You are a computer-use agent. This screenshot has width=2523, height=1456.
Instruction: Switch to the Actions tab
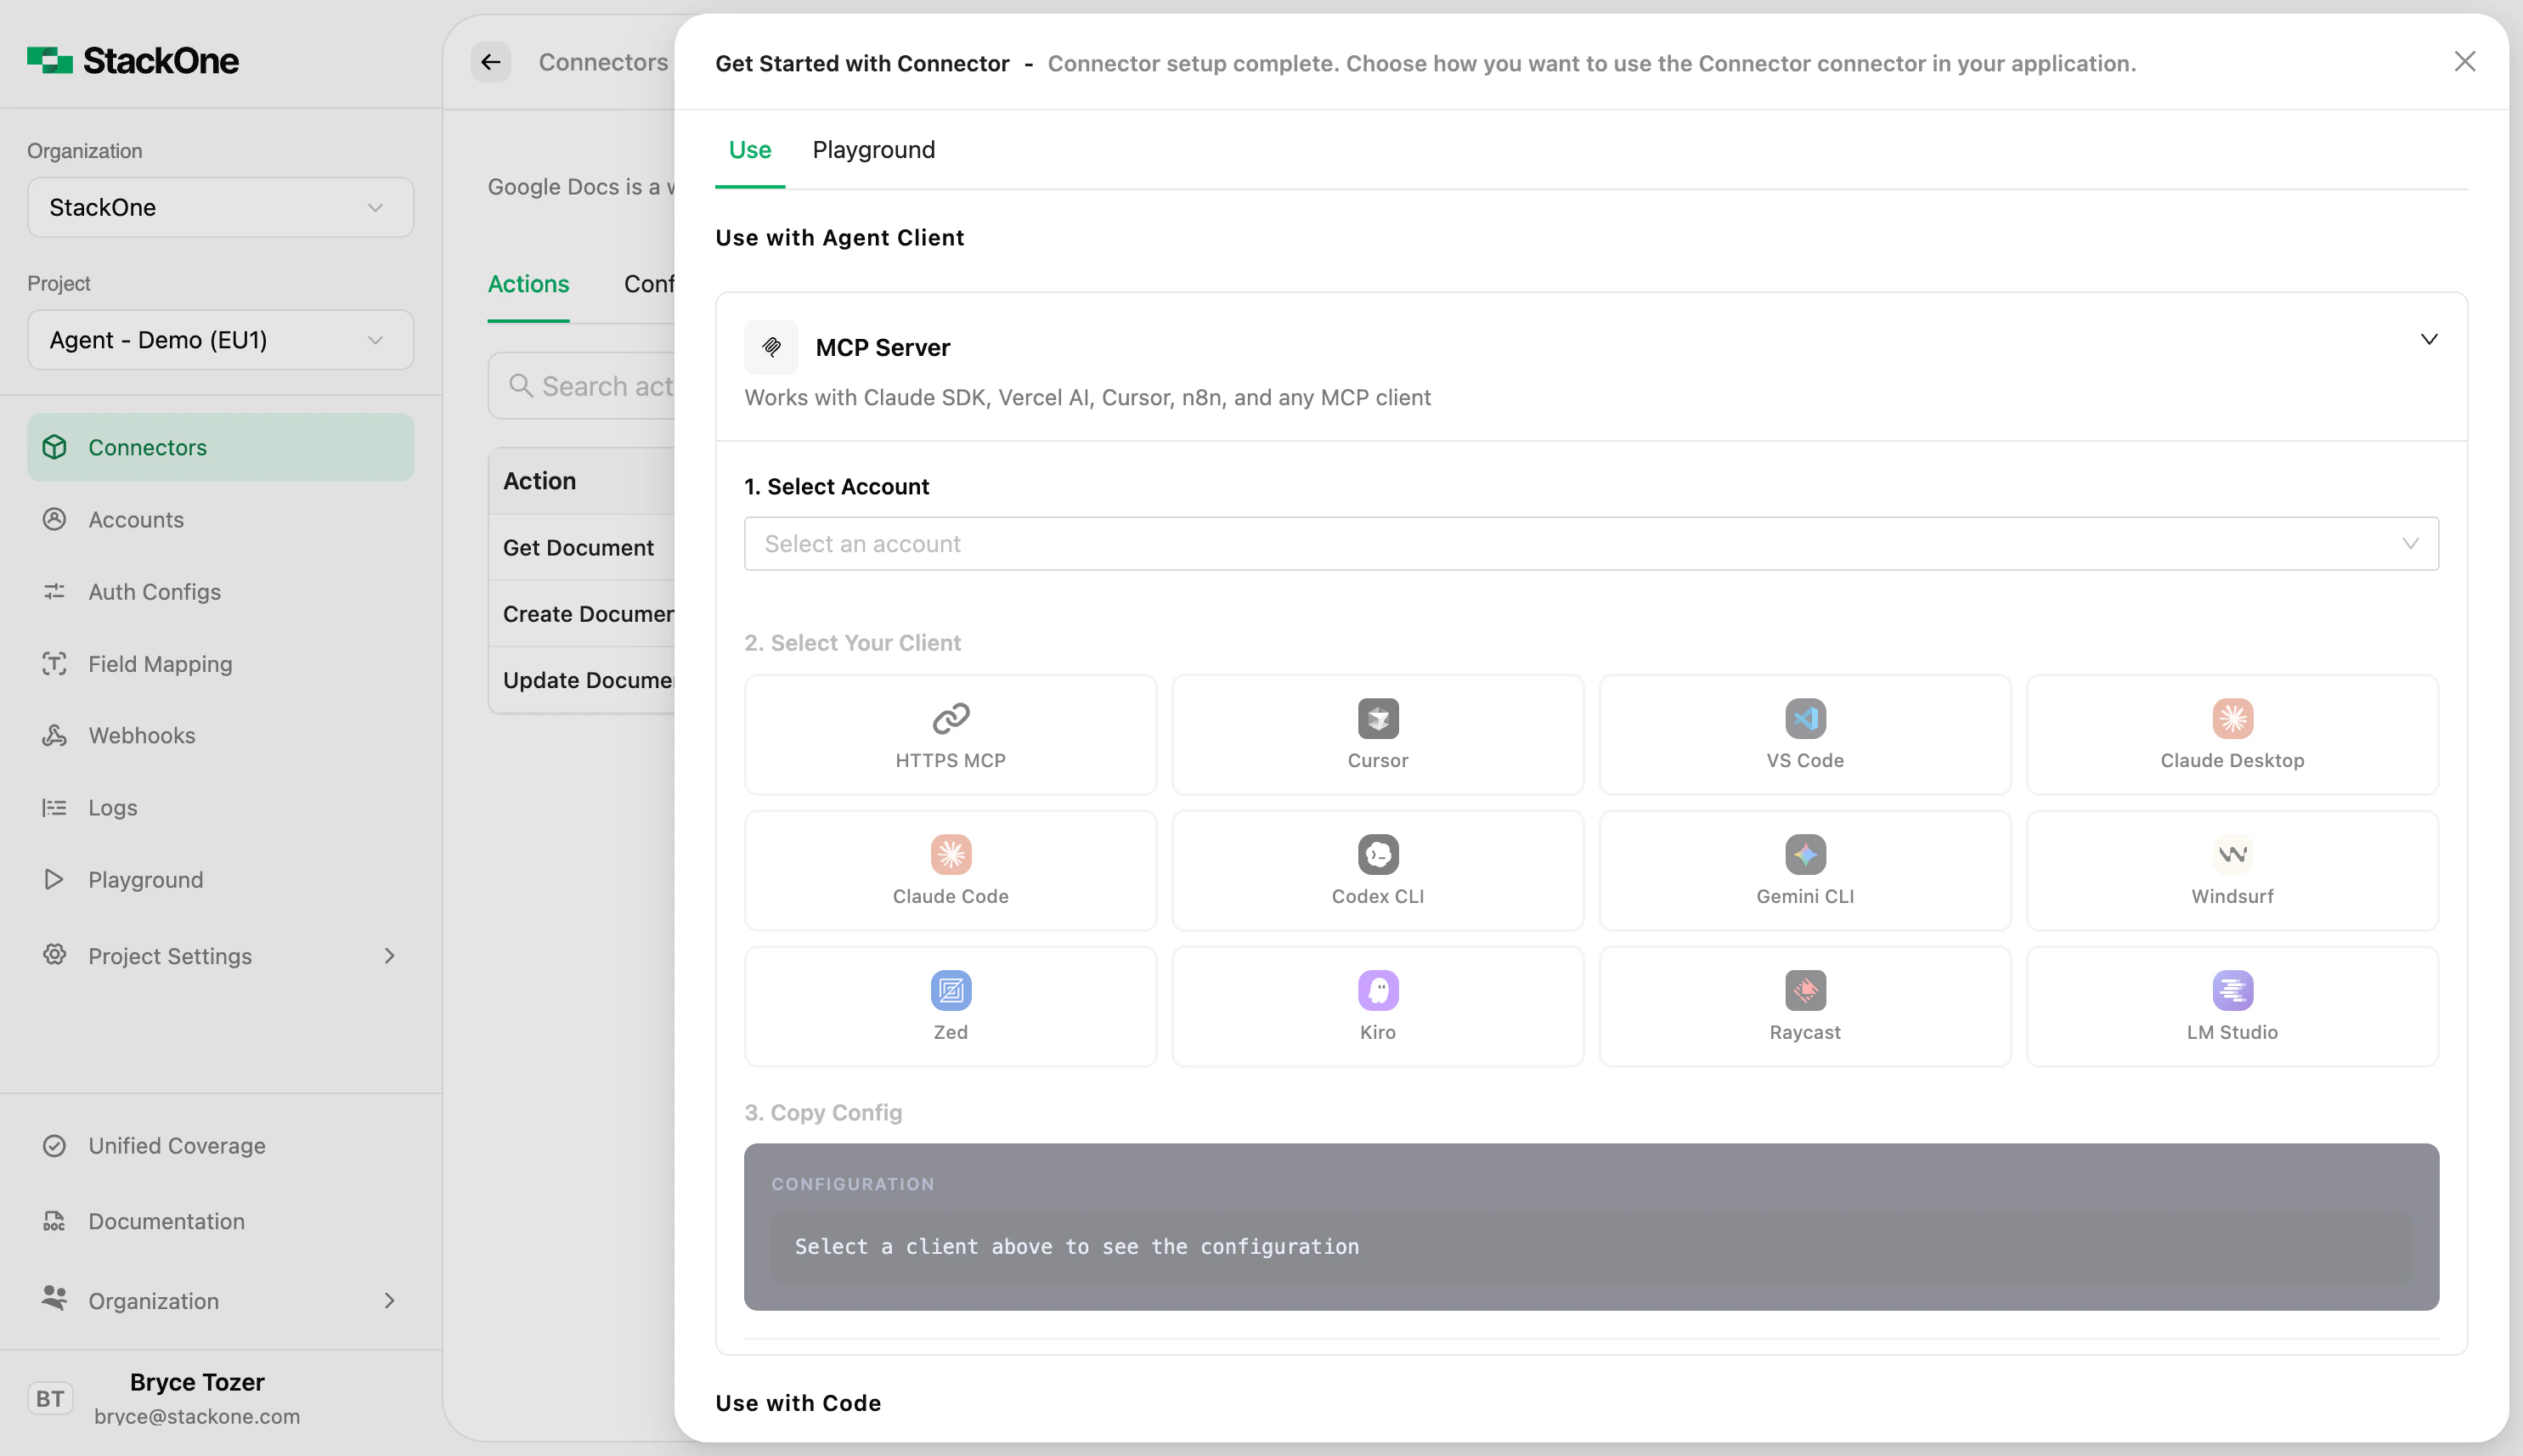tap(527, 284)
